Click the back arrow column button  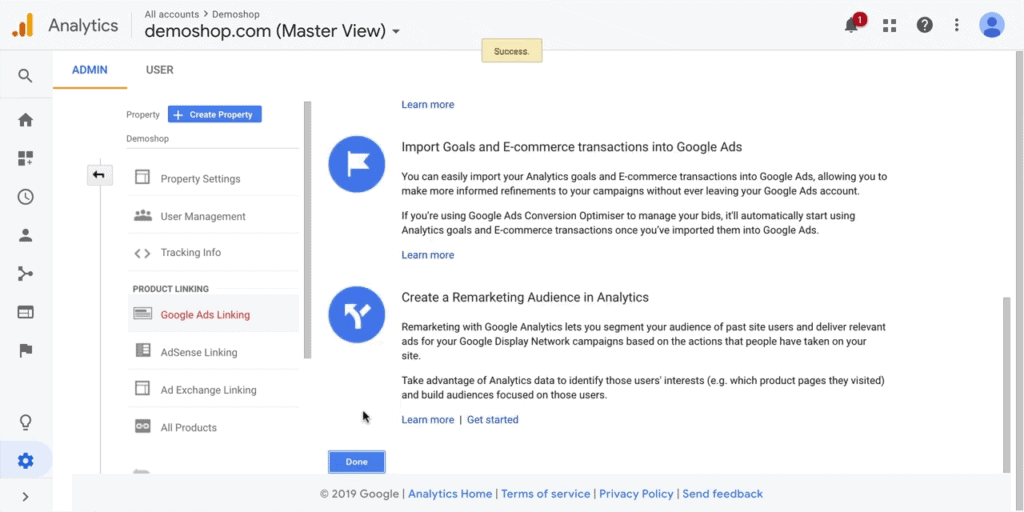(100, 175)
